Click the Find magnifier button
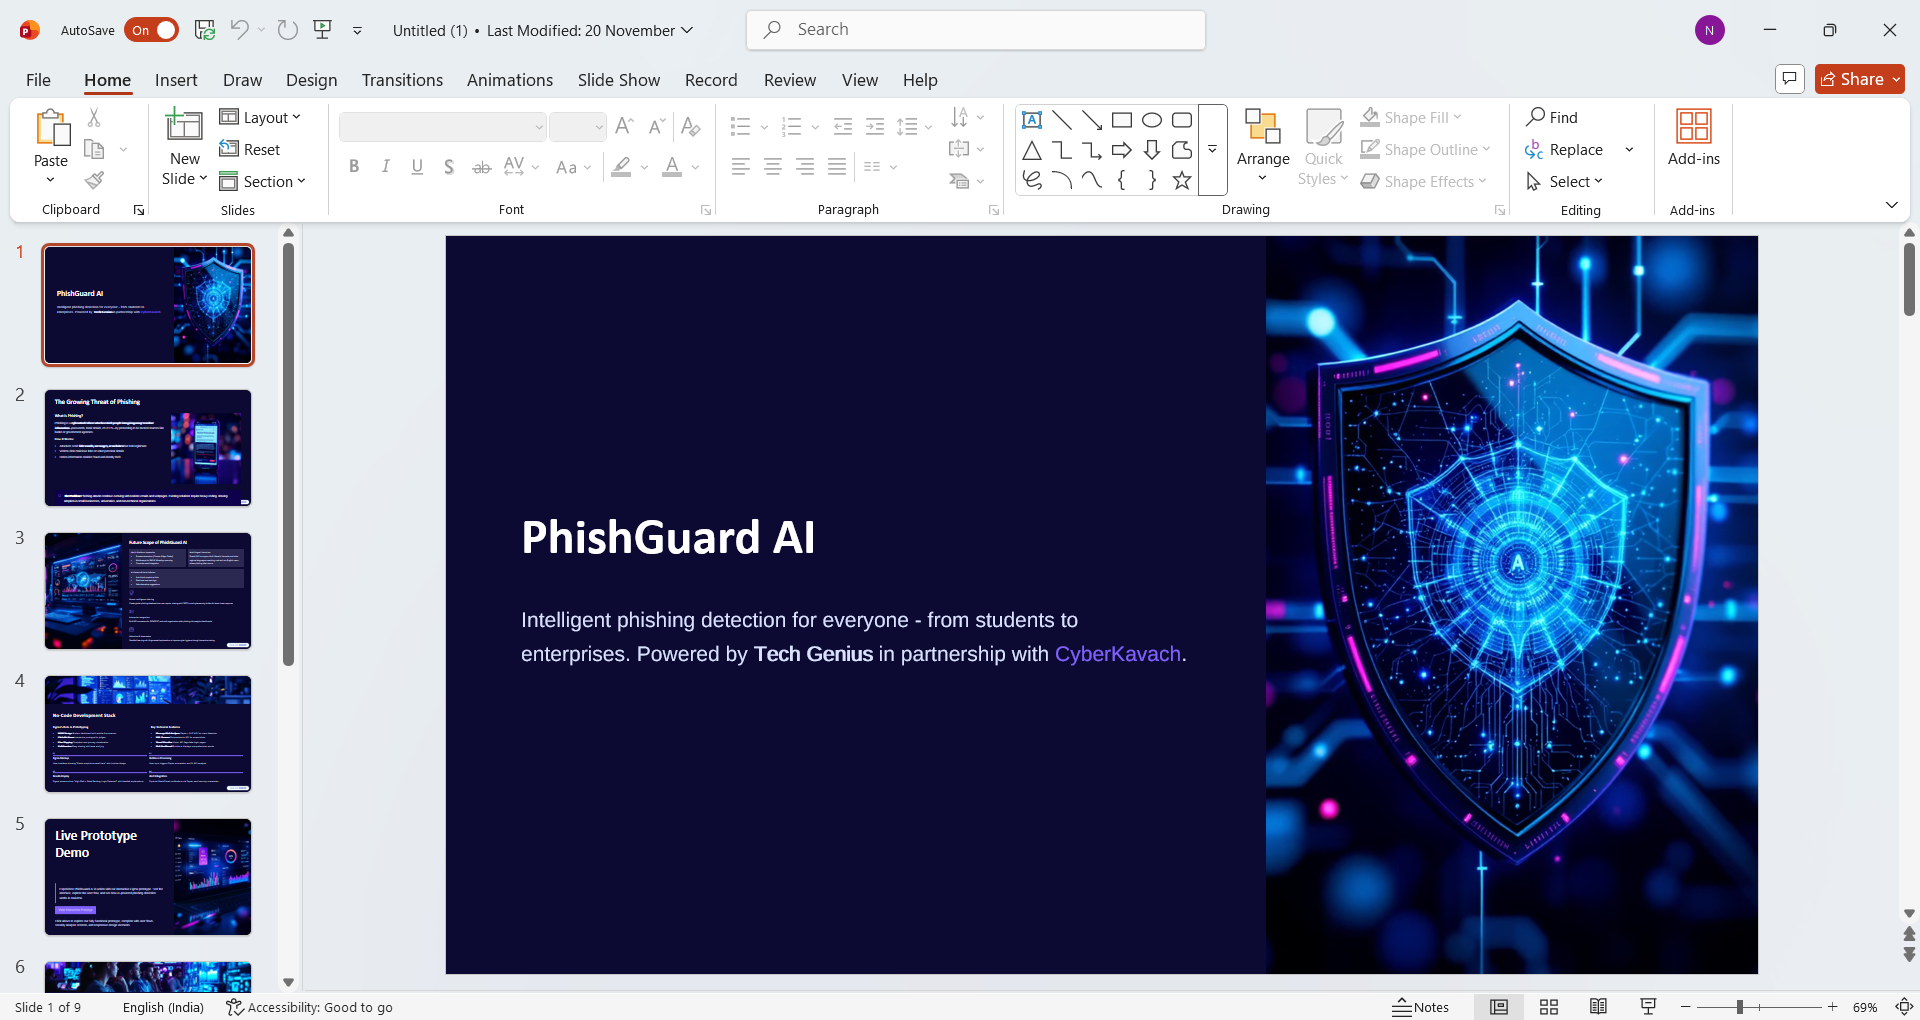This screenshot has height=1020, width=1920. [x=1552, y=117]
